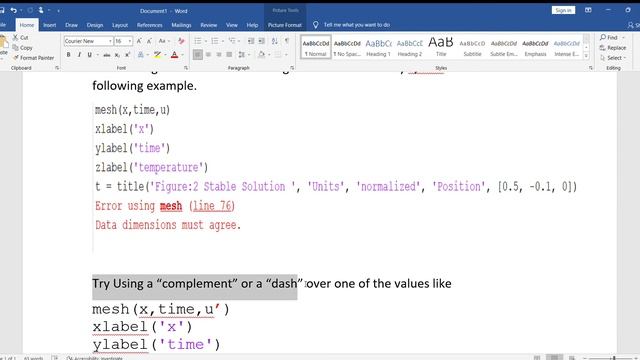Screen dimensions: 640x360
Task: Toggle Center paragraph alignment
Action: tap(208, 55)
